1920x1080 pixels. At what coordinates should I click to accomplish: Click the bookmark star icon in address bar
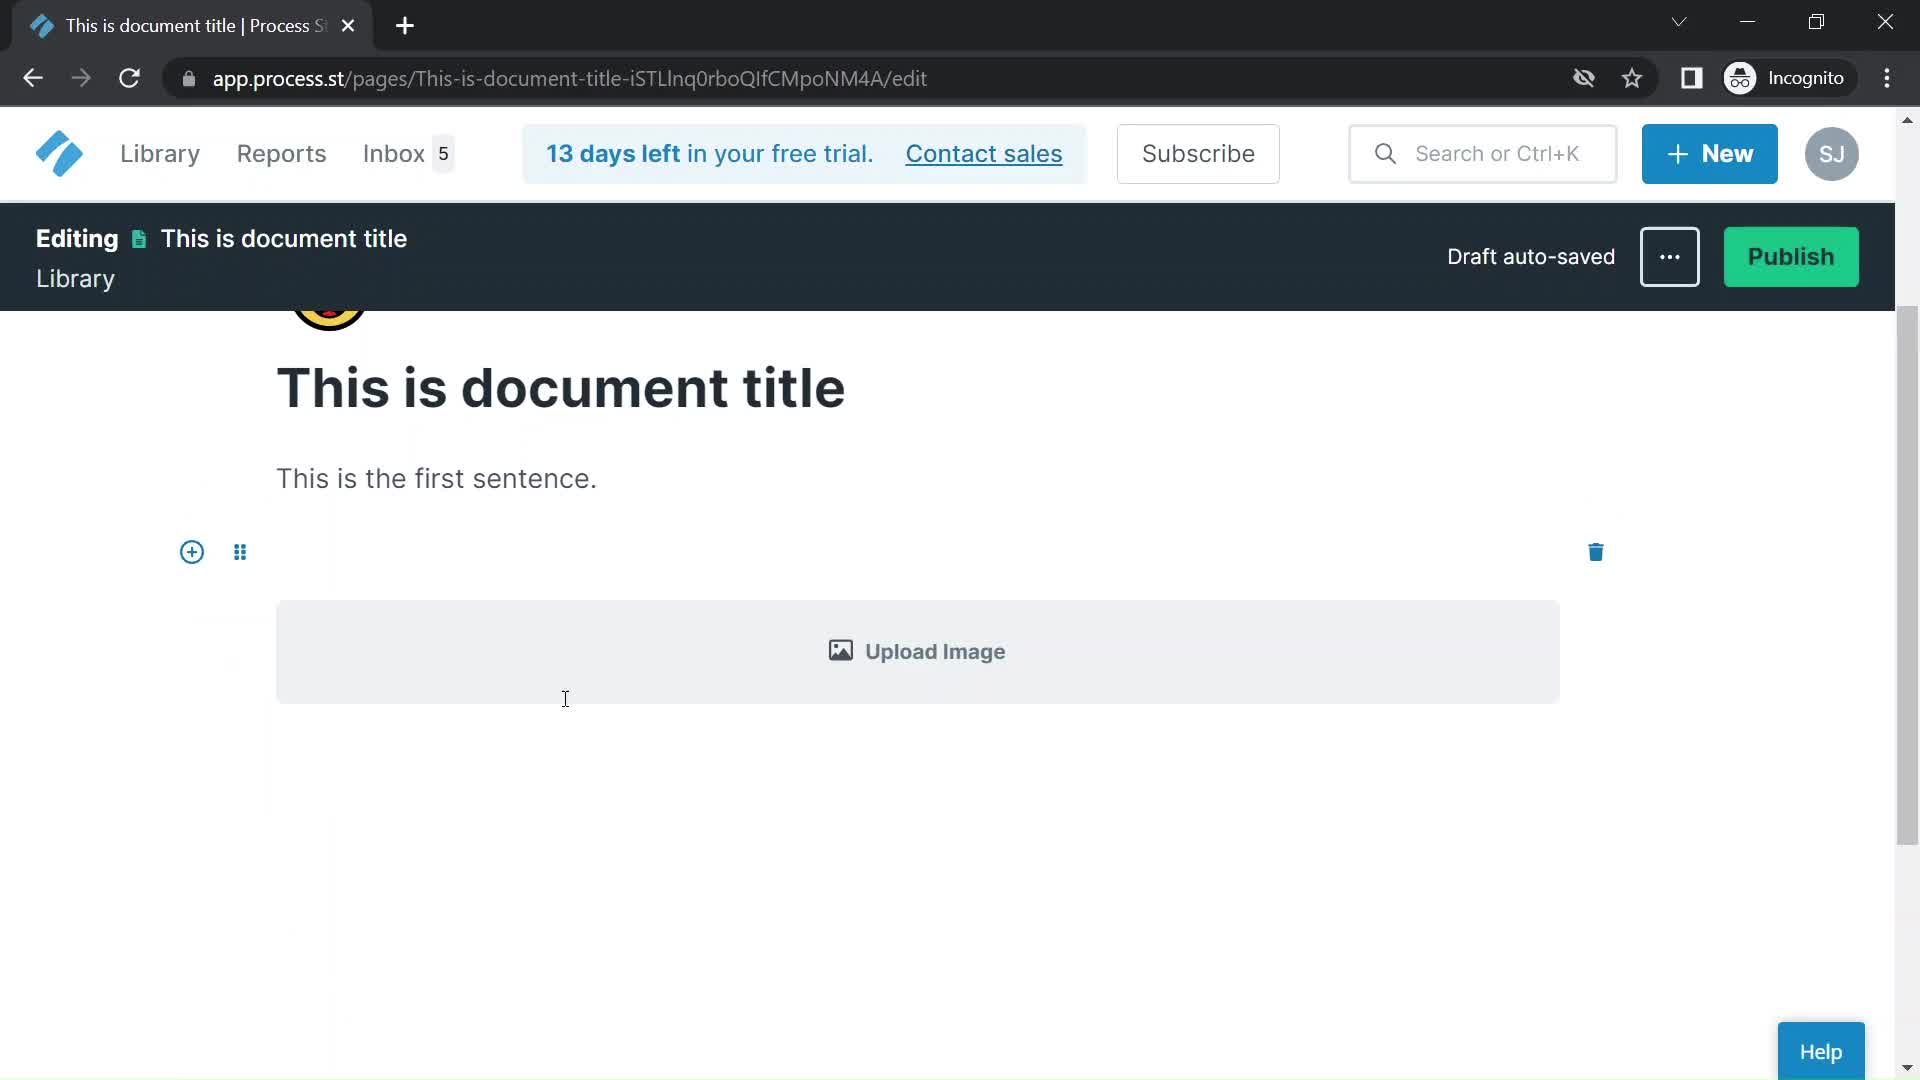click(x=1635, y=78)
